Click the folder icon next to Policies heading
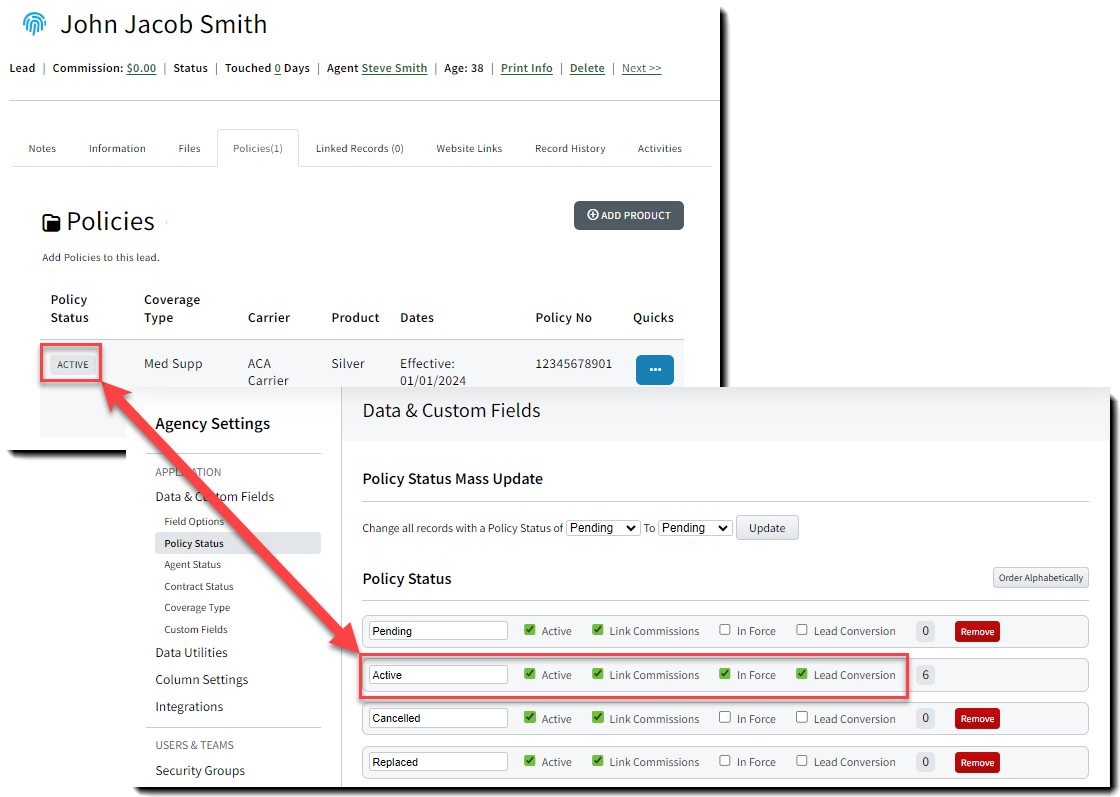The image size is (1120, 797). tap(51, 223)
